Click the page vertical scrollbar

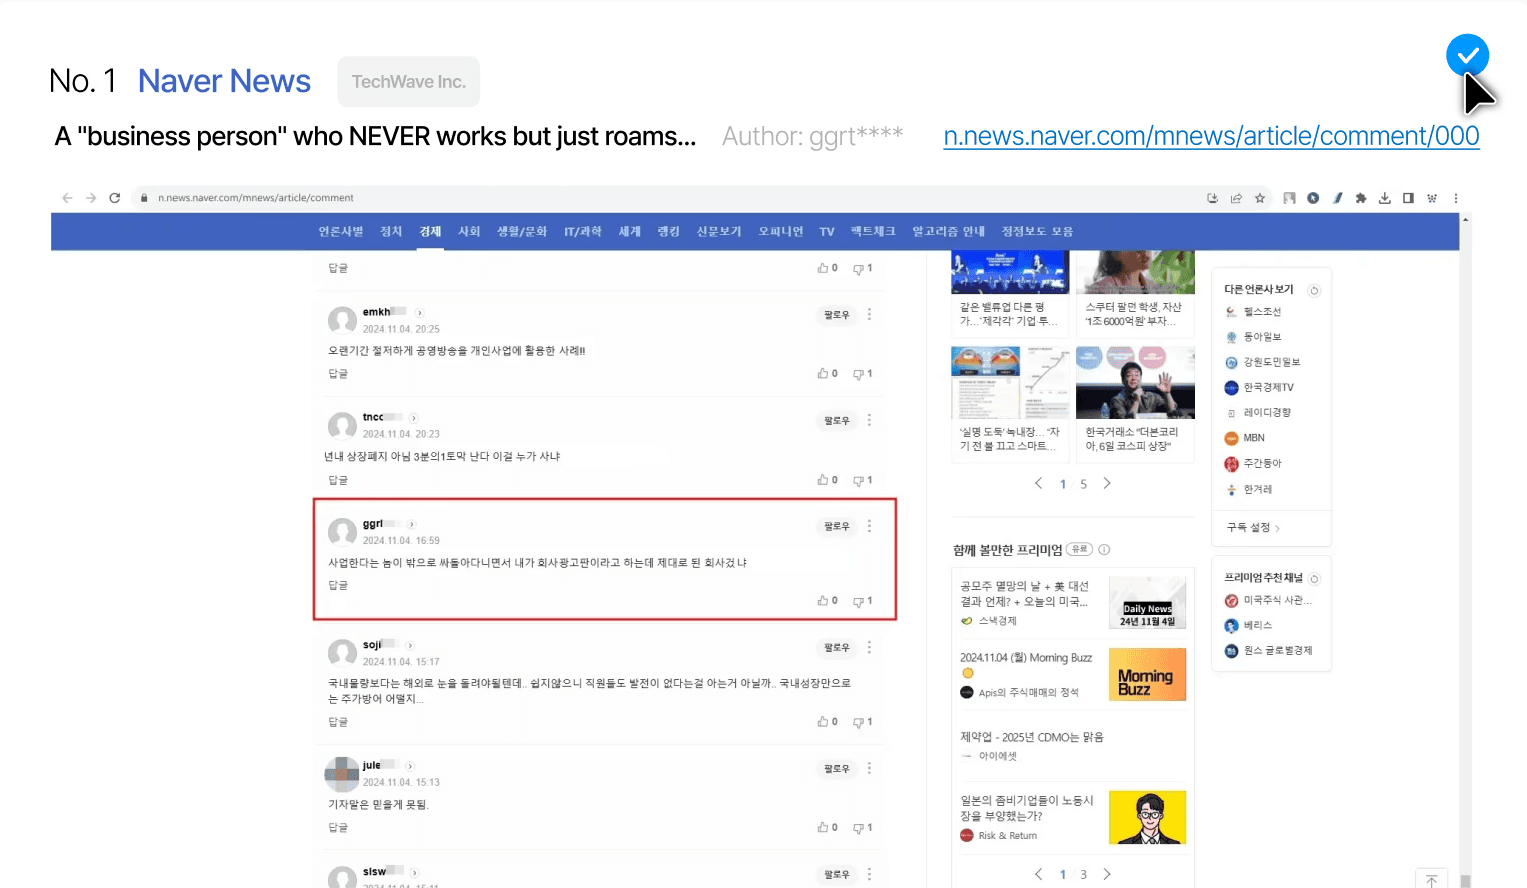[x=1465, y=550]
